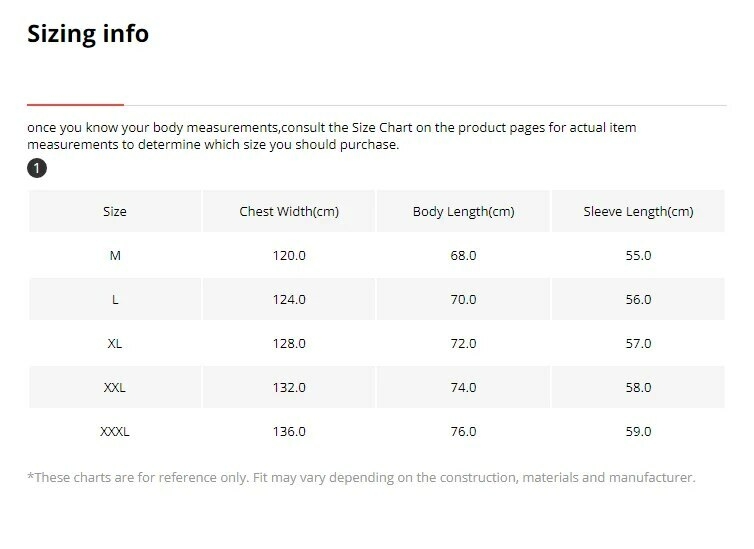Image resolution: width=754 pixels, height=549 pixels.
Task: Click chest width value 120.0
Action: tap(289, 256)
